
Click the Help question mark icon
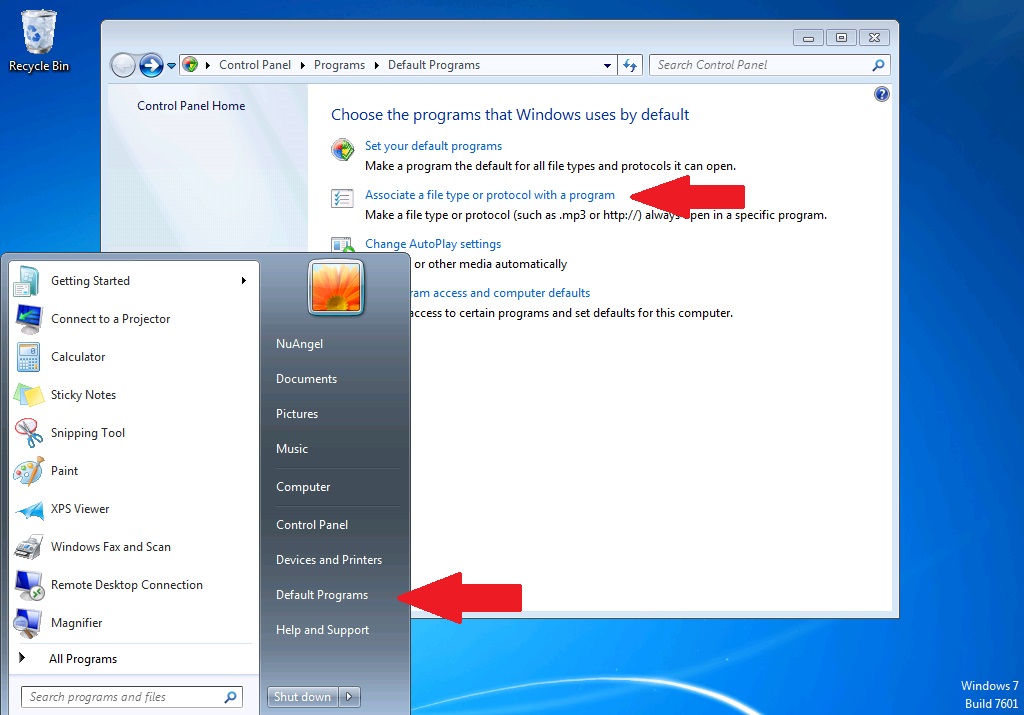(x=881, y=93)
